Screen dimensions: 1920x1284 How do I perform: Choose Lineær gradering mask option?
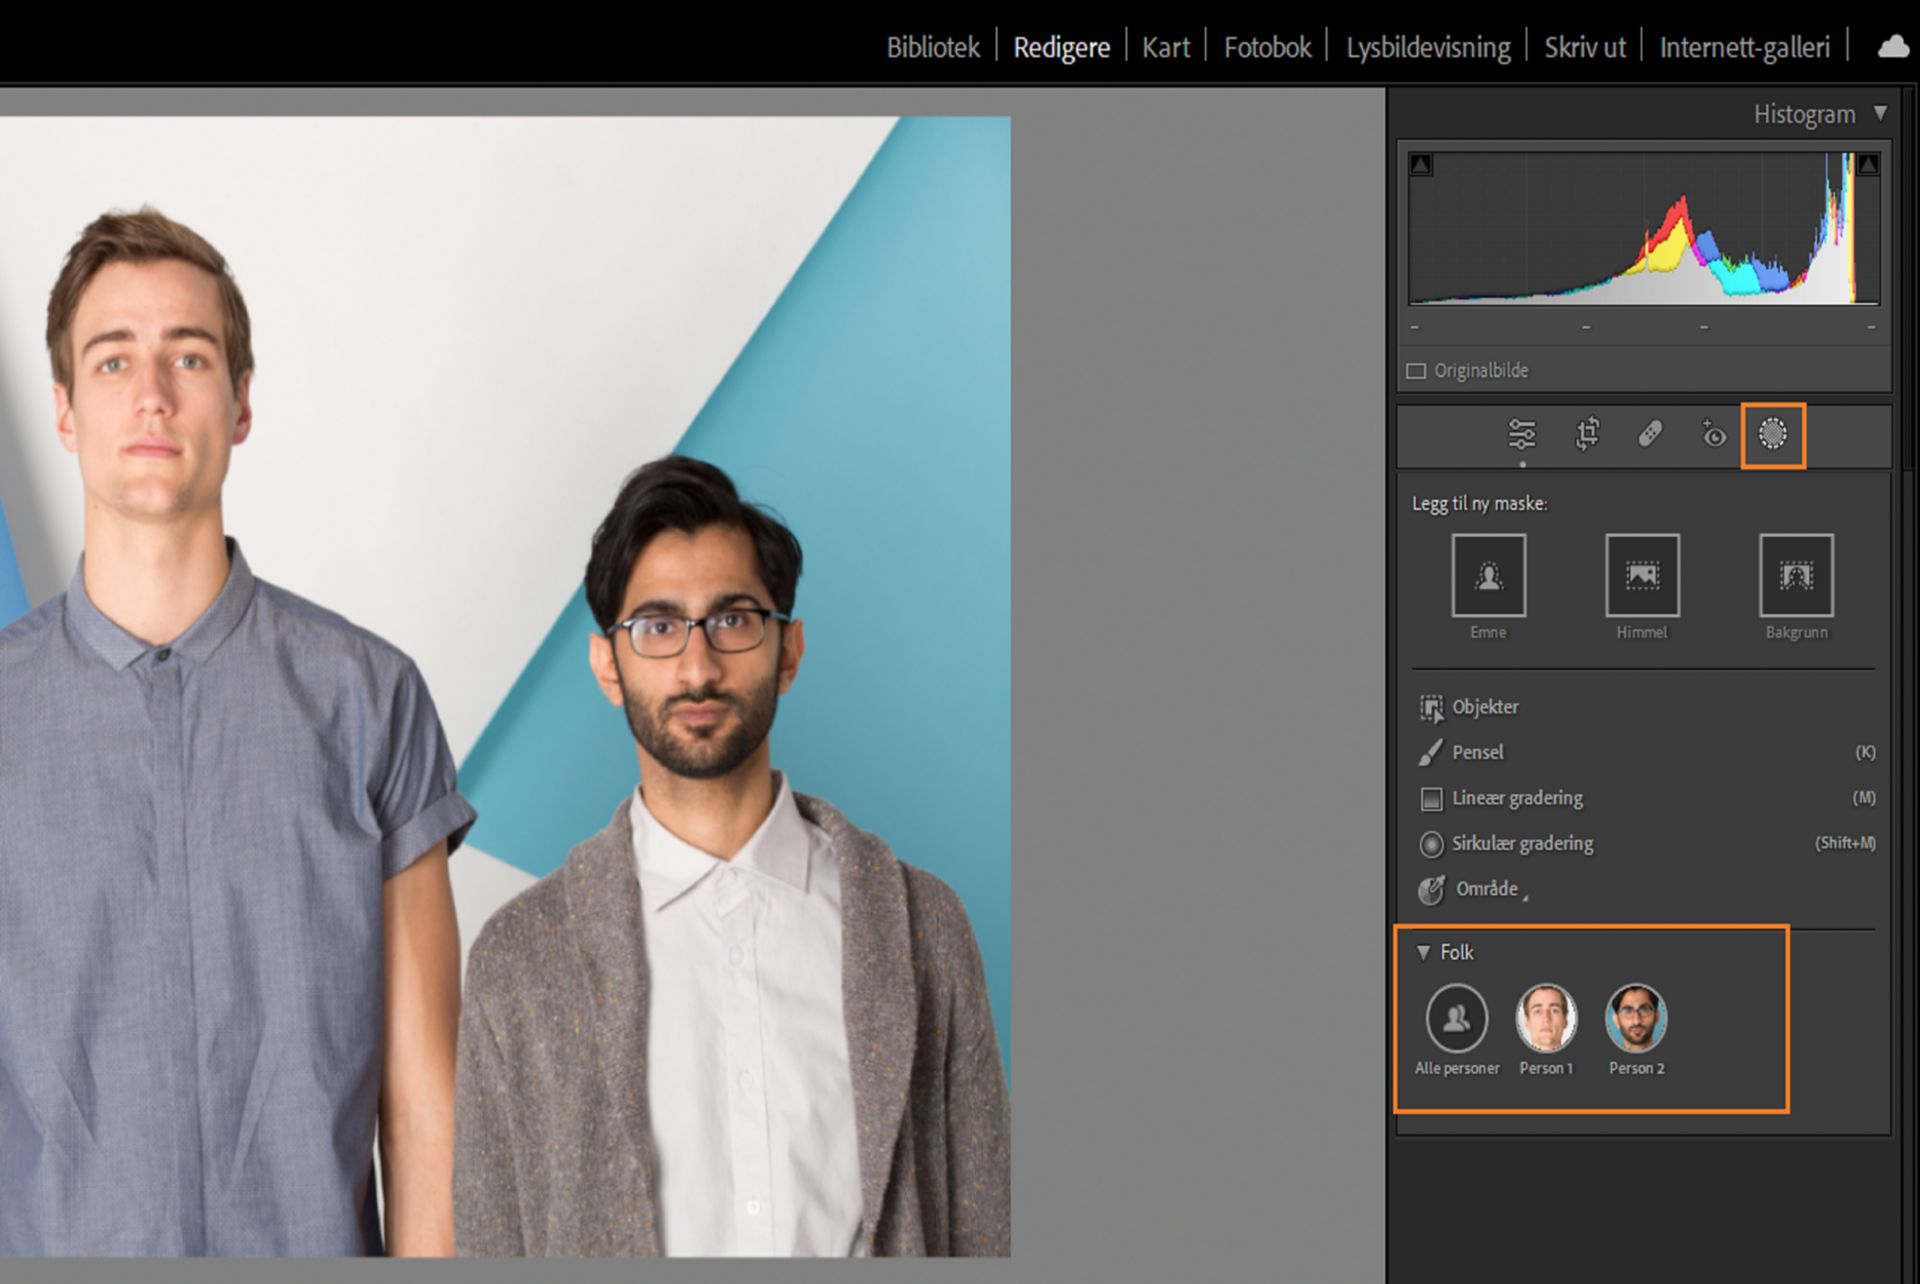tap(1516, 798)
